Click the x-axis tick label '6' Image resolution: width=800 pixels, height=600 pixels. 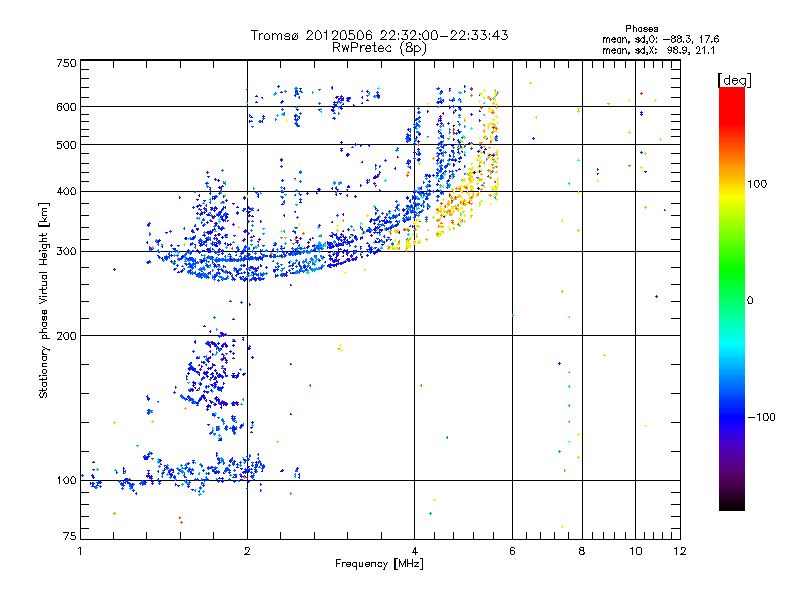pos(512,551)
